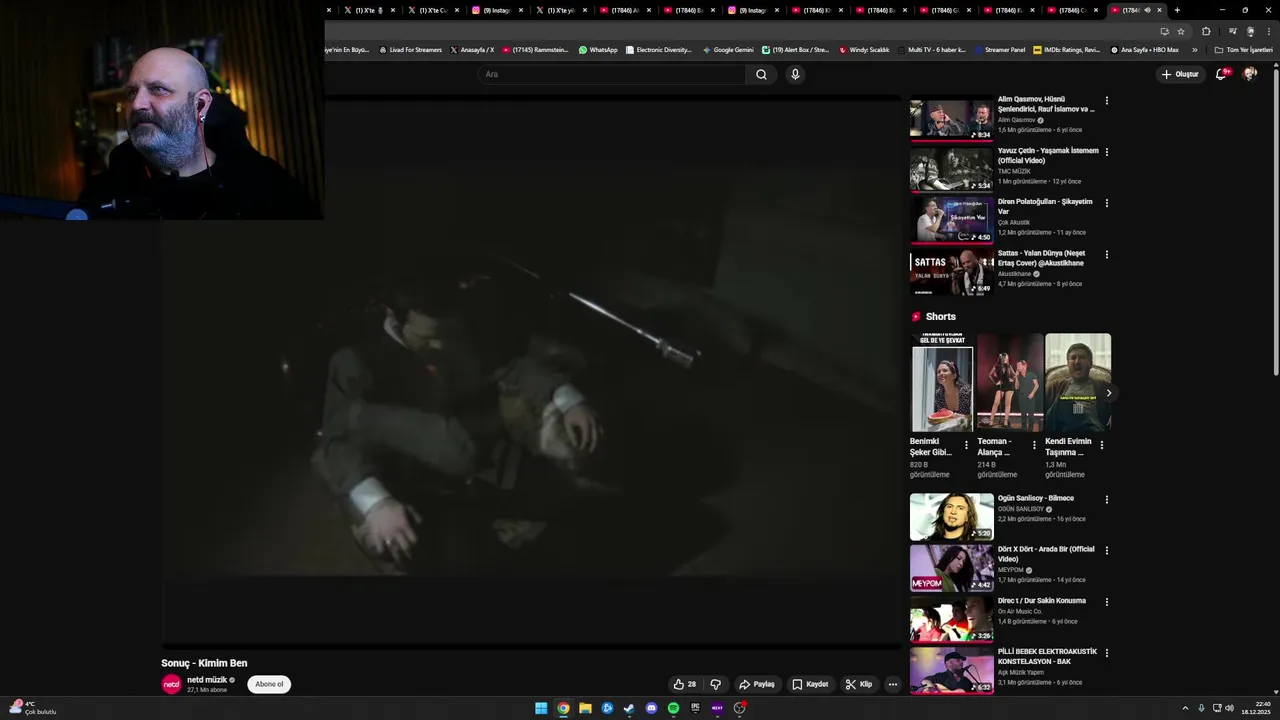This screenshot has height=720, width=1280.
Task: Open options for Direc-t Dur Sakin video
Action: click(1106, 602)
